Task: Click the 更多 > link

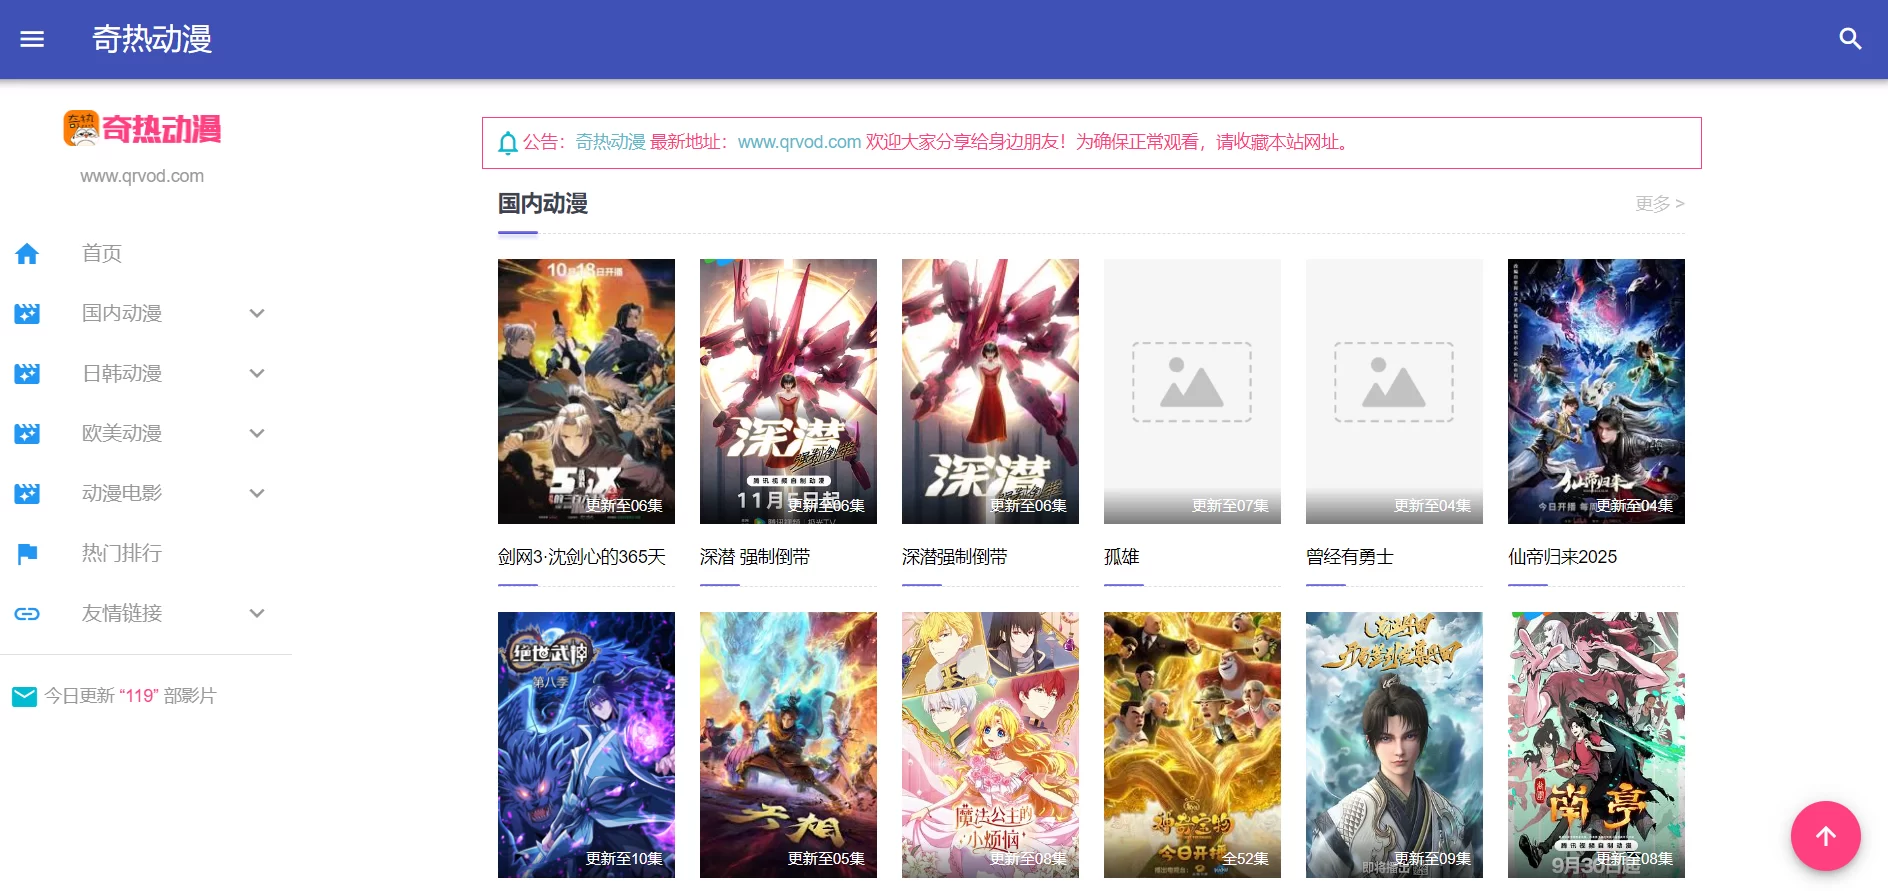Action: click(x=1660, y=203)
